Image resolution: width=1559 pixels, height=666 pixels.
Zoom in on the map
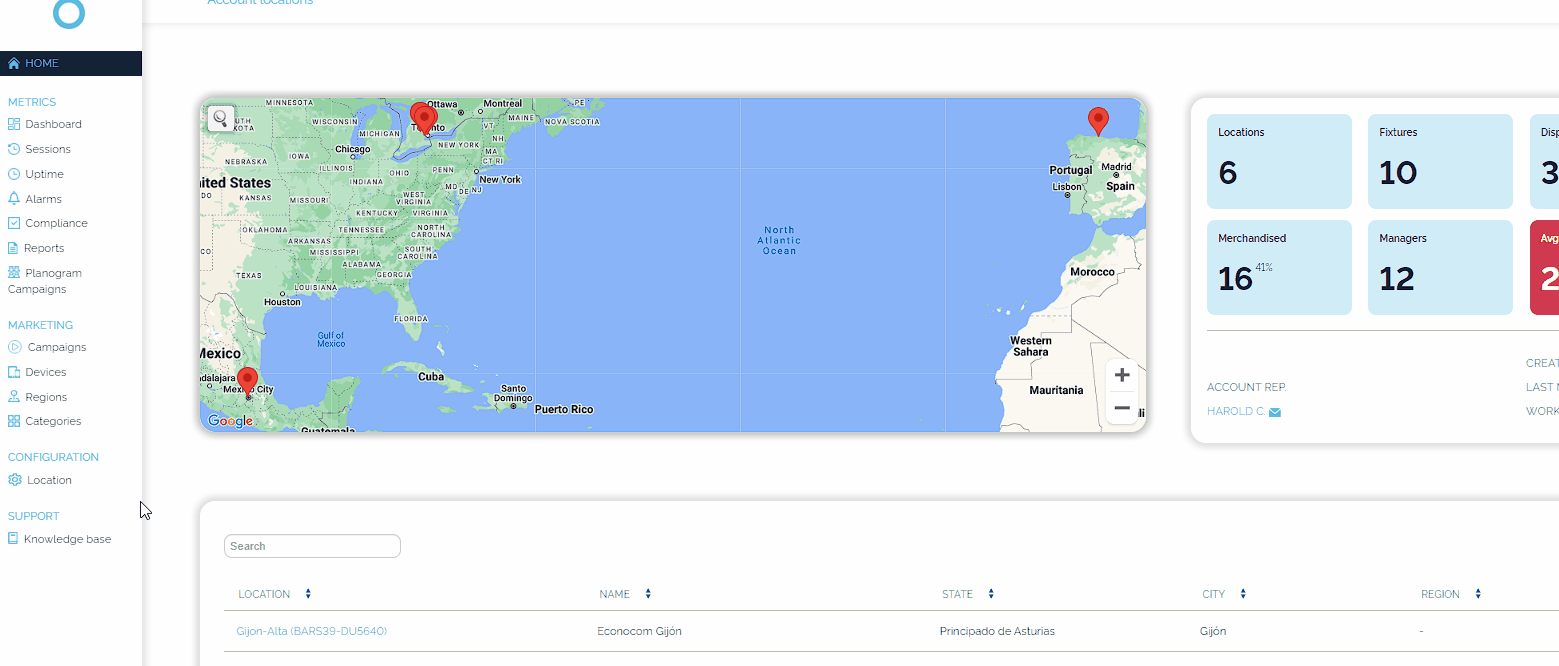pyautogui.click(x=1121, y=375)
